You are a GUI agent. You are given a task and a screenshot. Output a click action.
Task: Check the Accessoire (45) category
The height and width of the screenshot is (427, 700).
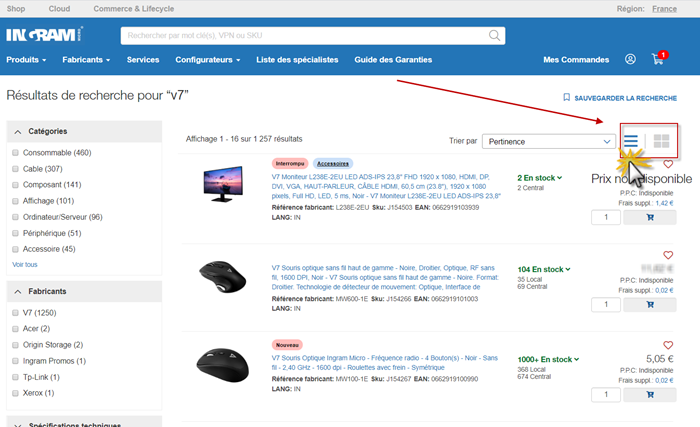pos(15,249)
